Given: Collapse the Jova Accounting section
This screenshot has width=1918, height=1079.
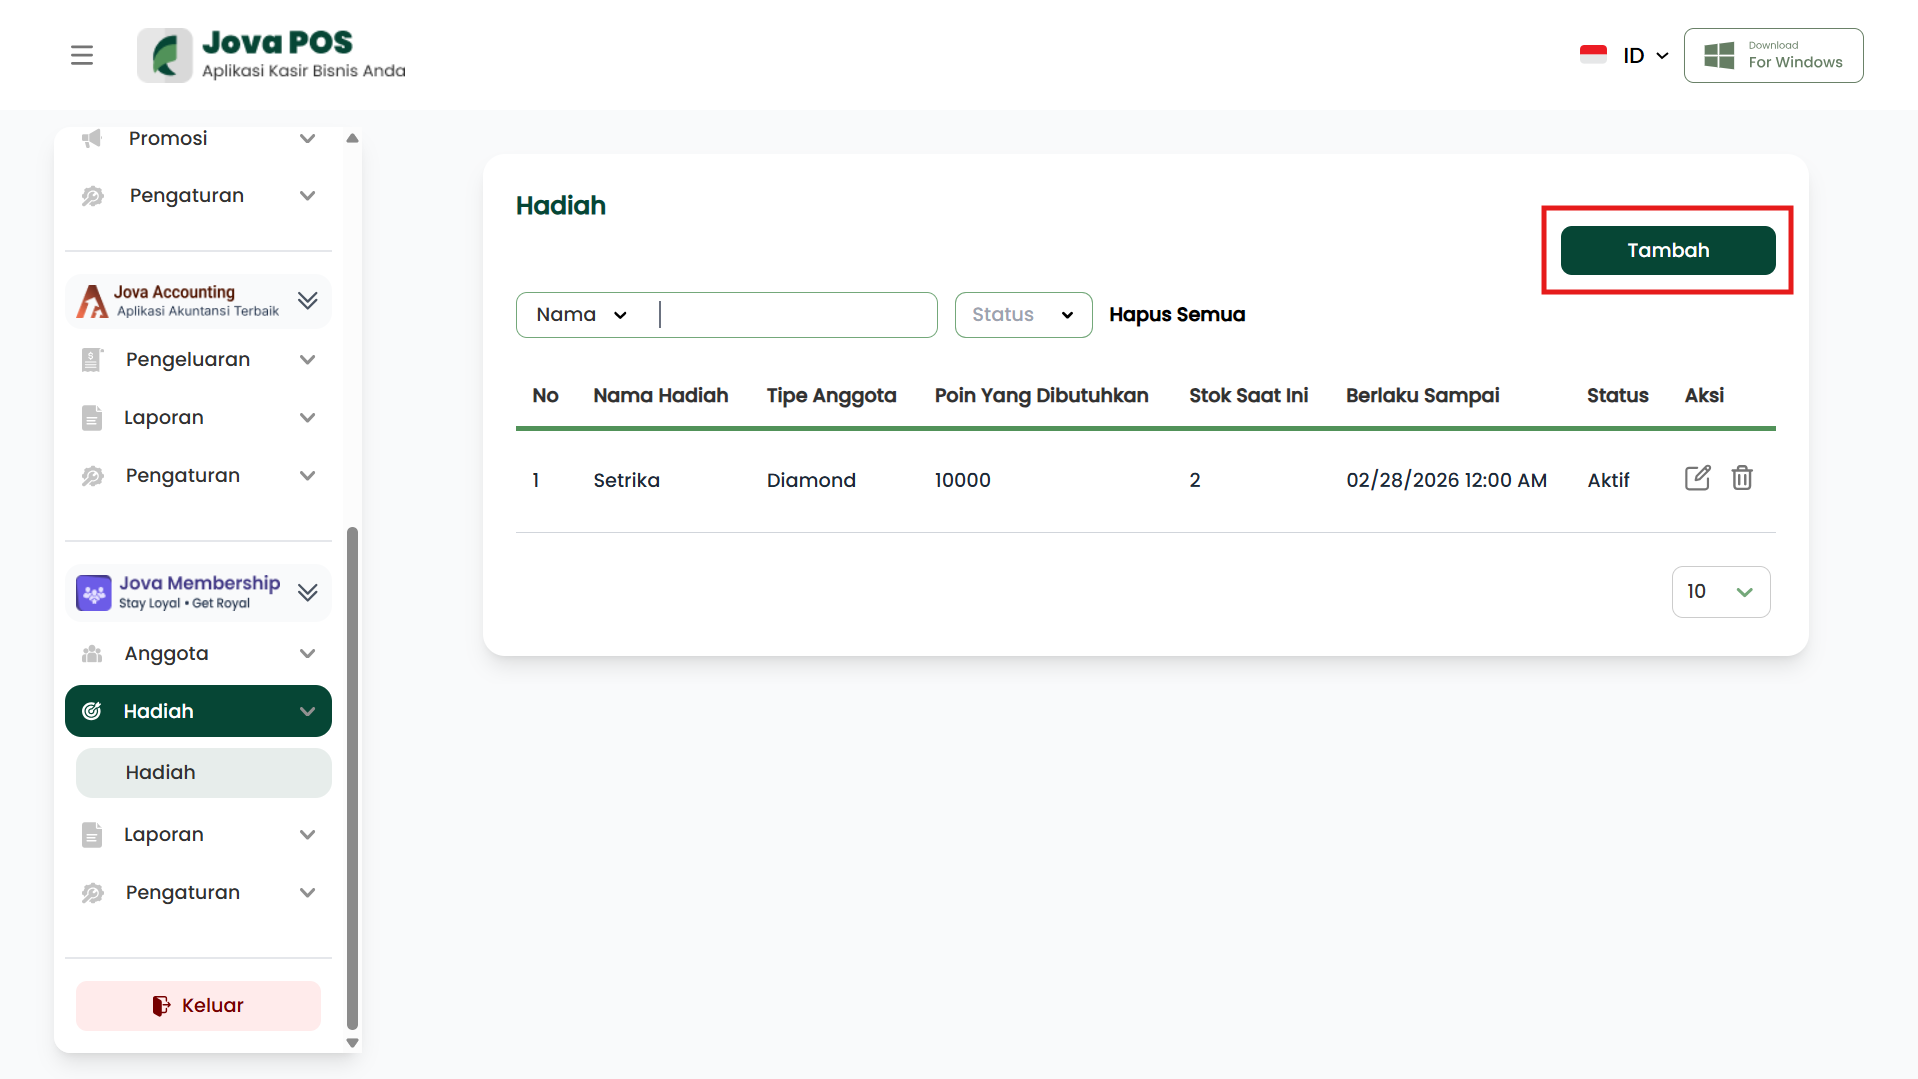Looking at the screenshot, I should coord(307,301).
